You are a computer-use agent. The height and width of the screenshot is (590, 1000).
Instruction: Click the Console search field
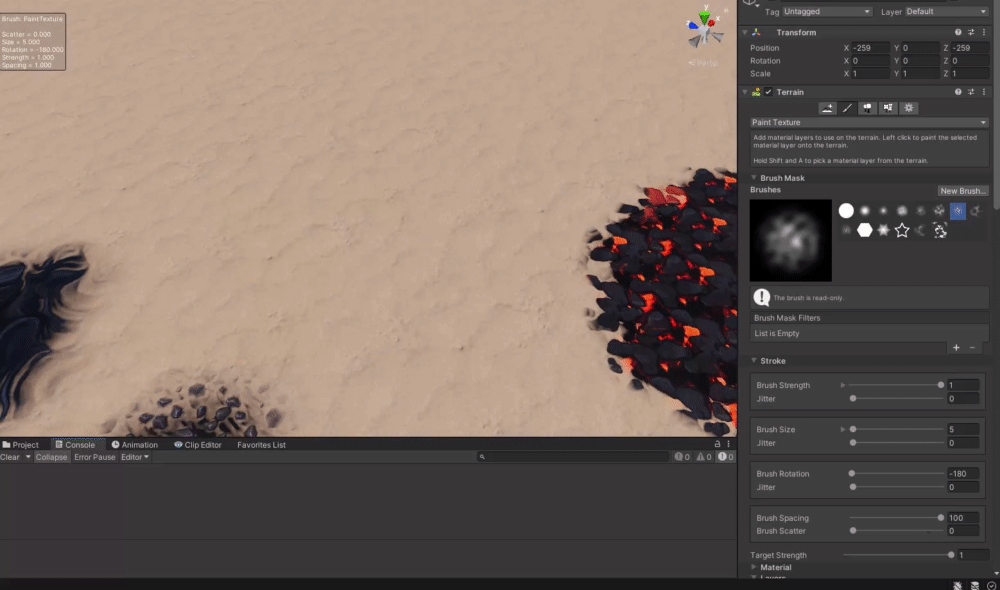573,457
